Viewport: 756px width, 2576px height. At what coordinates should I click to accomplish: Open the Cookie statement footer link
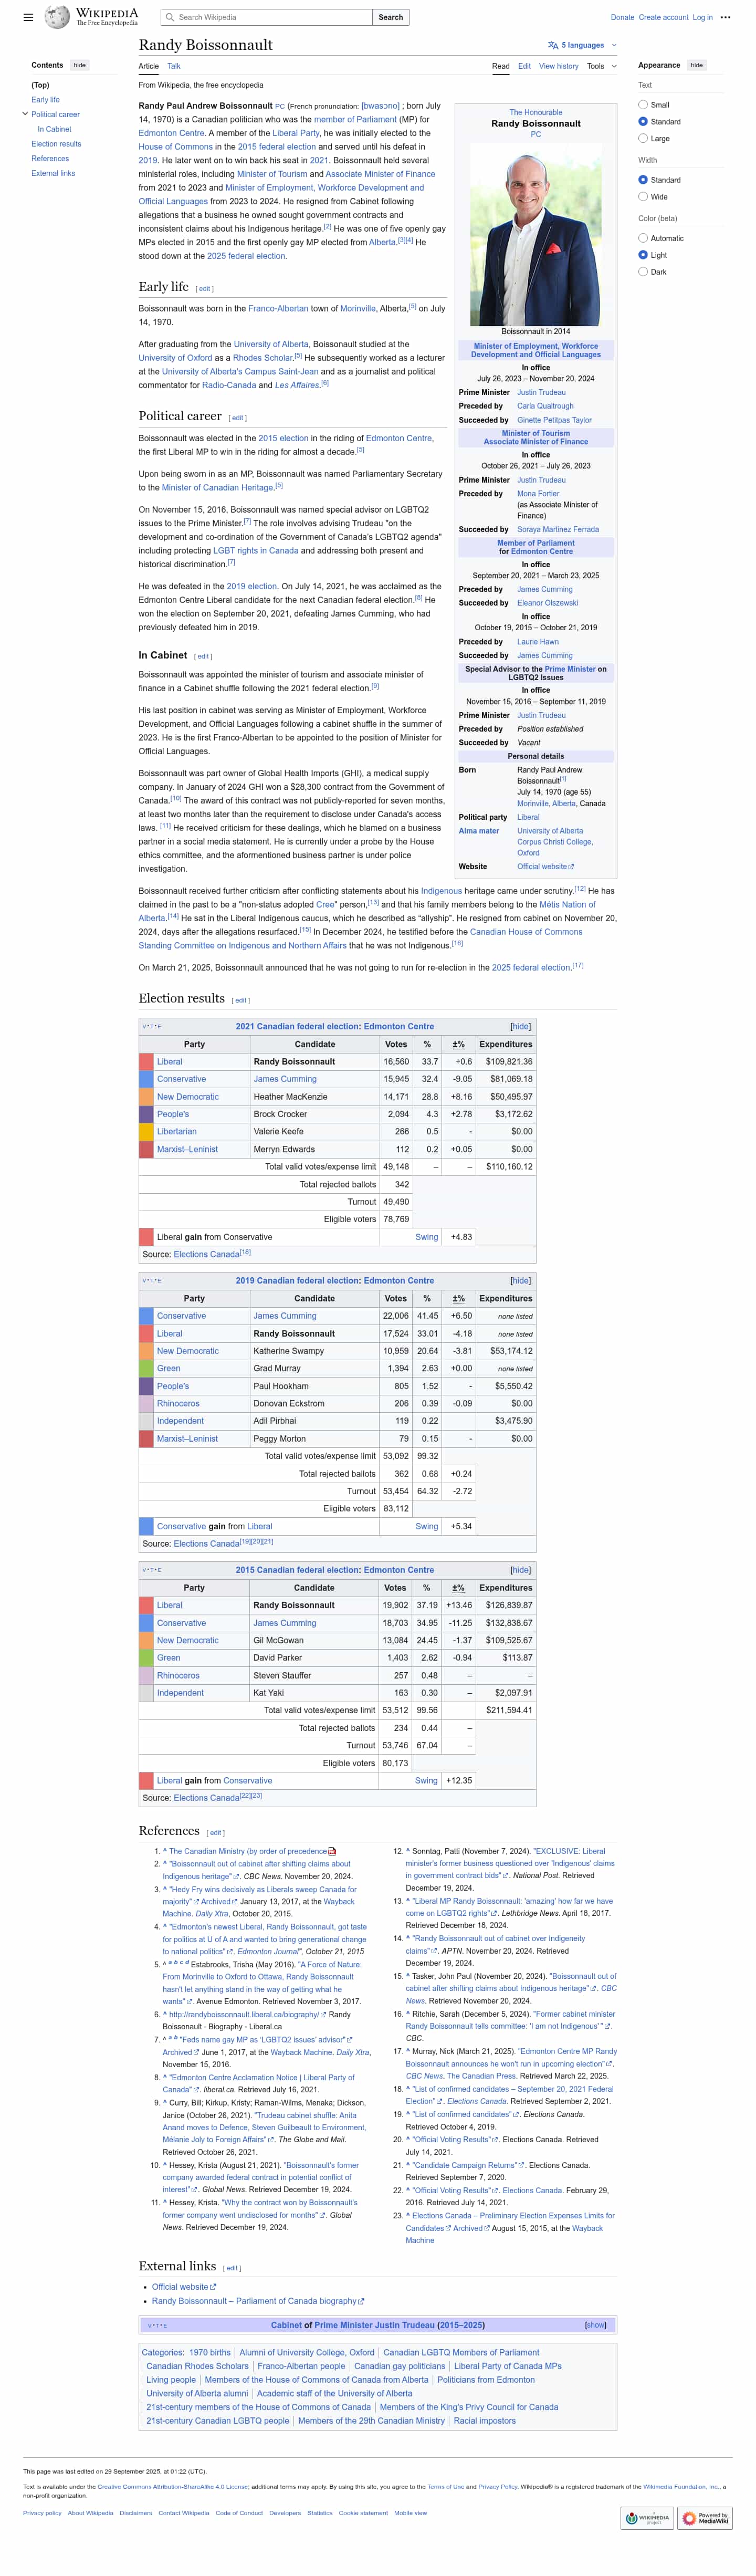(x=363, y=2513)
